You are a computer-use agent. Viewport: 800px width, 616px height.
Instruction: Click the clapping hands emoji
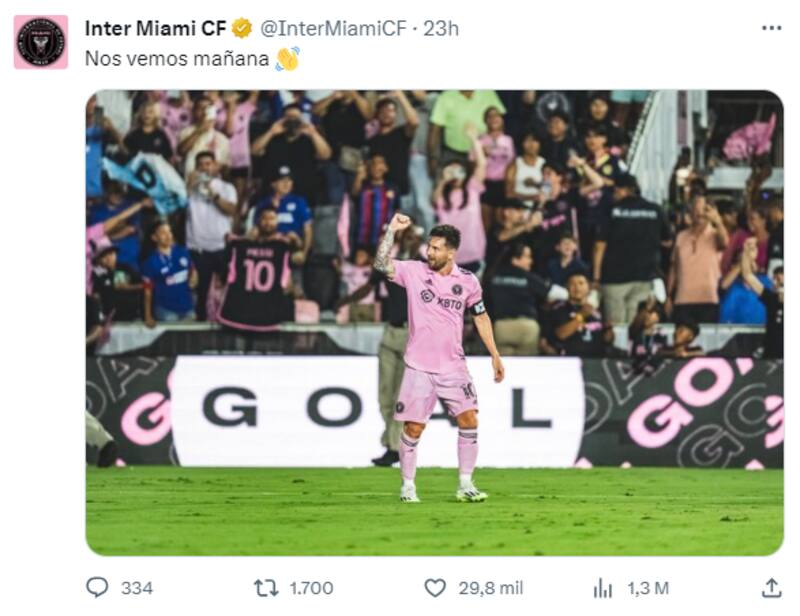[288, 59]
